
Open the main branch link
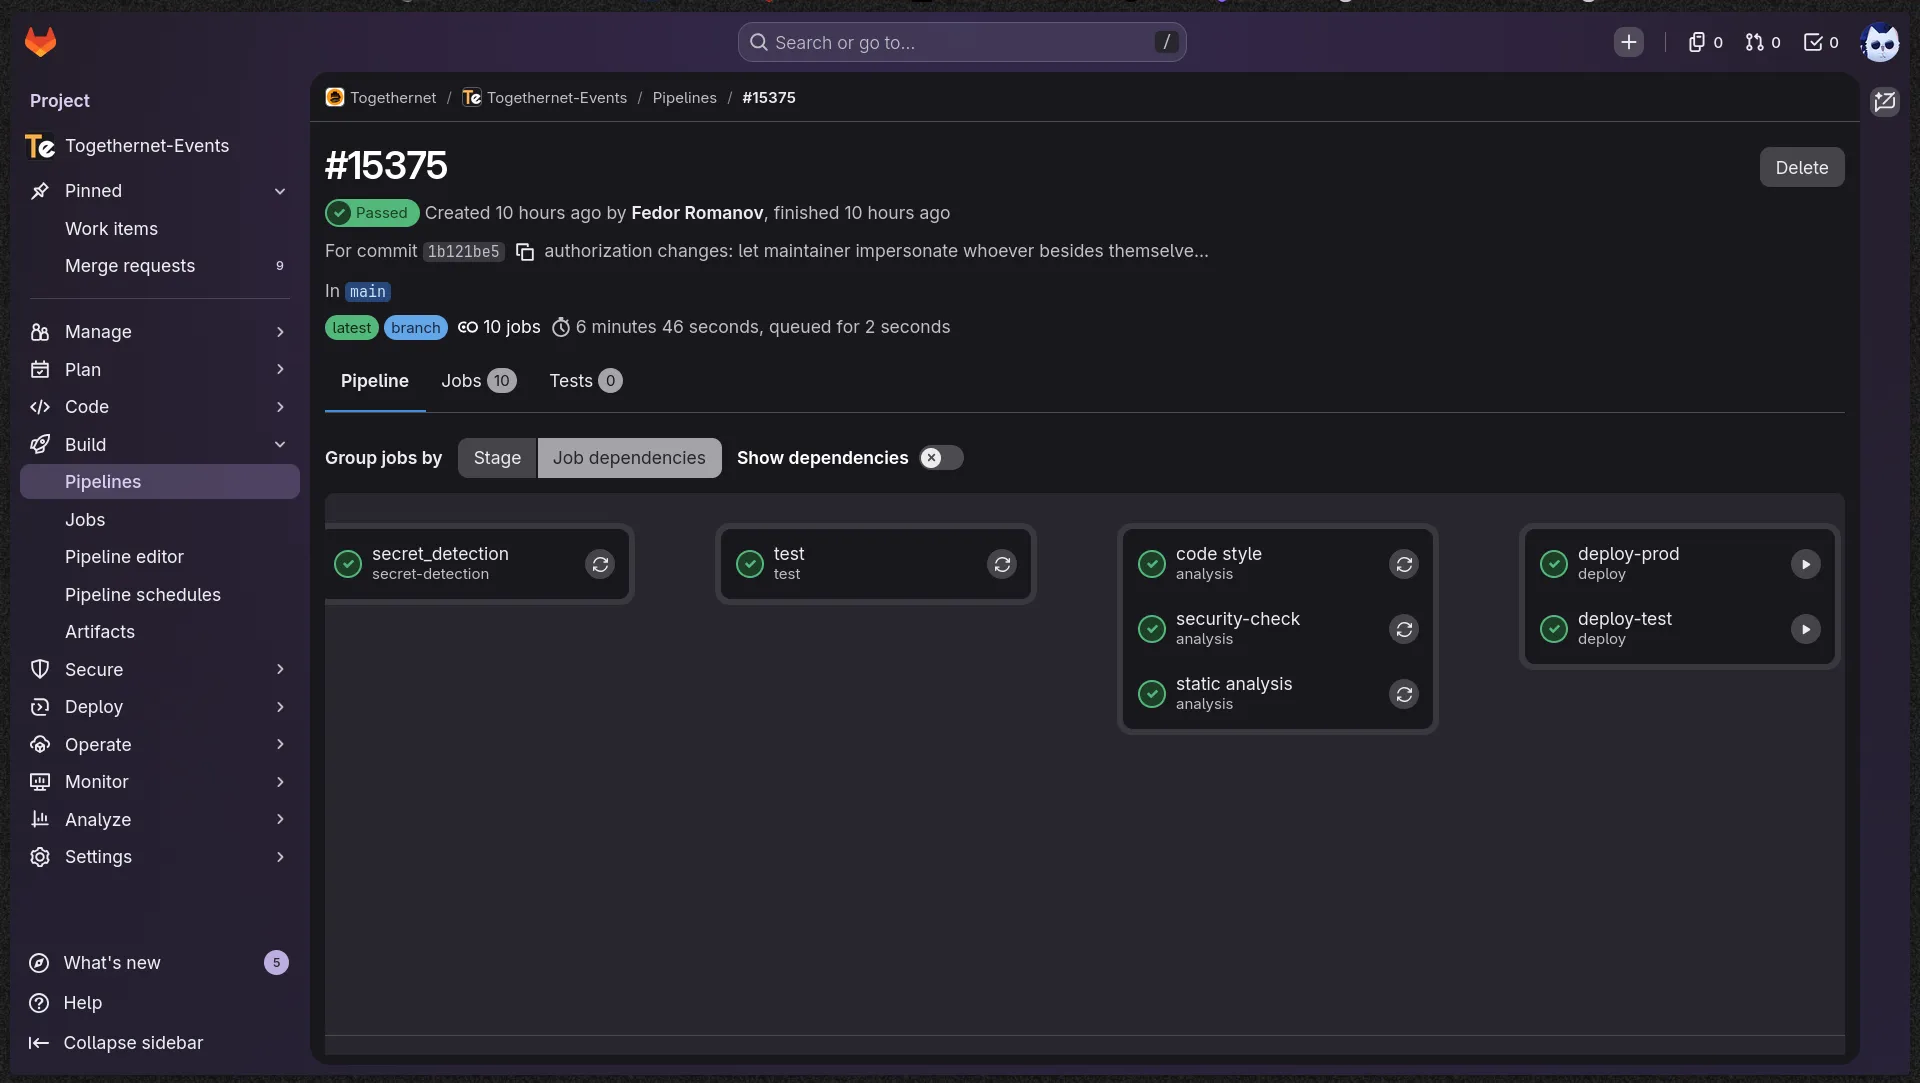[x=367, y=292]
